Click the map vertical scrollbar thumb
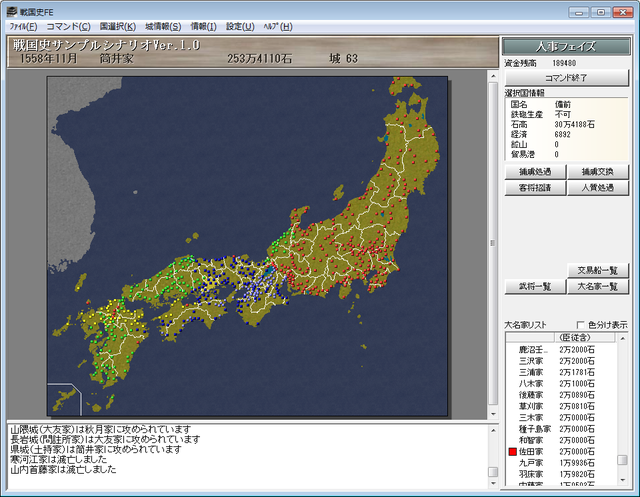 coord(493,244)
